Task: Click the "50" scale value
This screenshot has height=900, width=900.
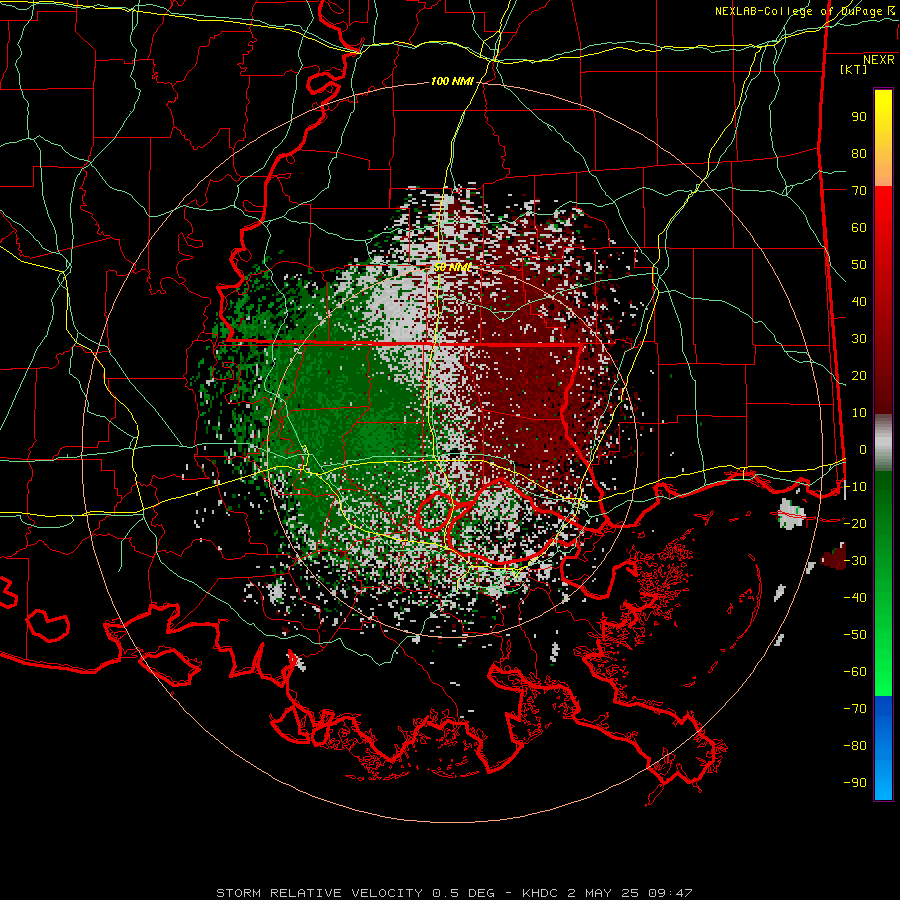Action: click(859, 265)
